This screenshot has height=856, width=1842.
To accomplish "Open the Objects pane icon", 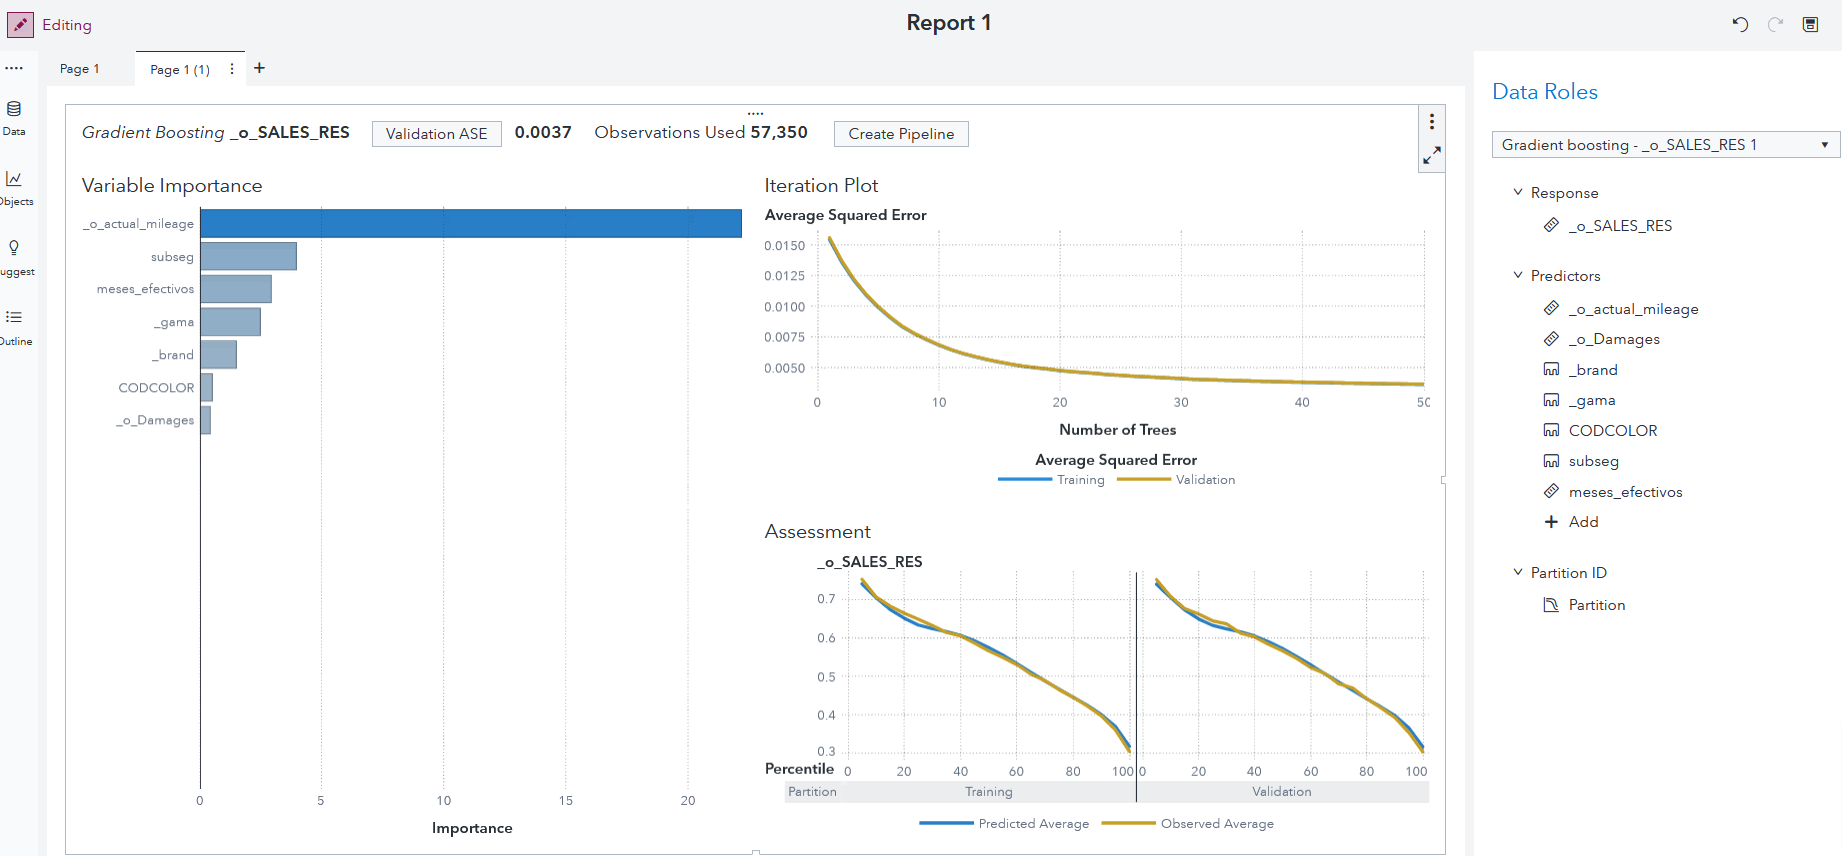I will (14, 186).
